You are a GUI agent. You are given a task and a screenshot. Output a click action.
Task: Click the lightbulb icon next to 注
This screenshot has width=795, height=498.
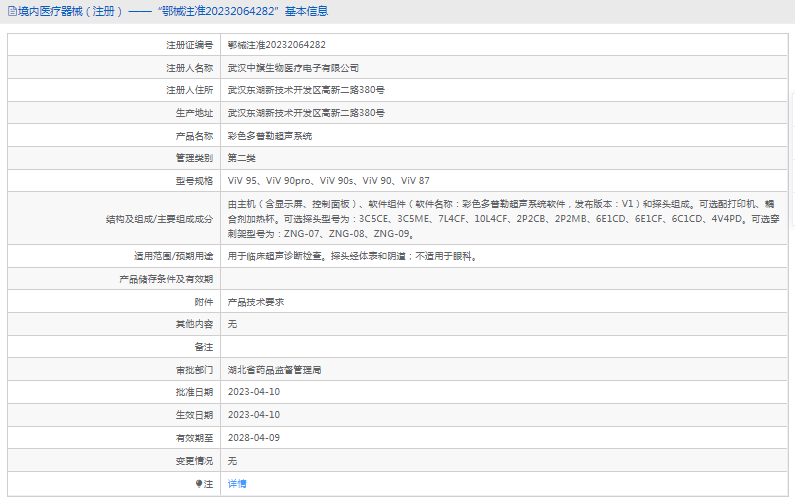point(199,484)
